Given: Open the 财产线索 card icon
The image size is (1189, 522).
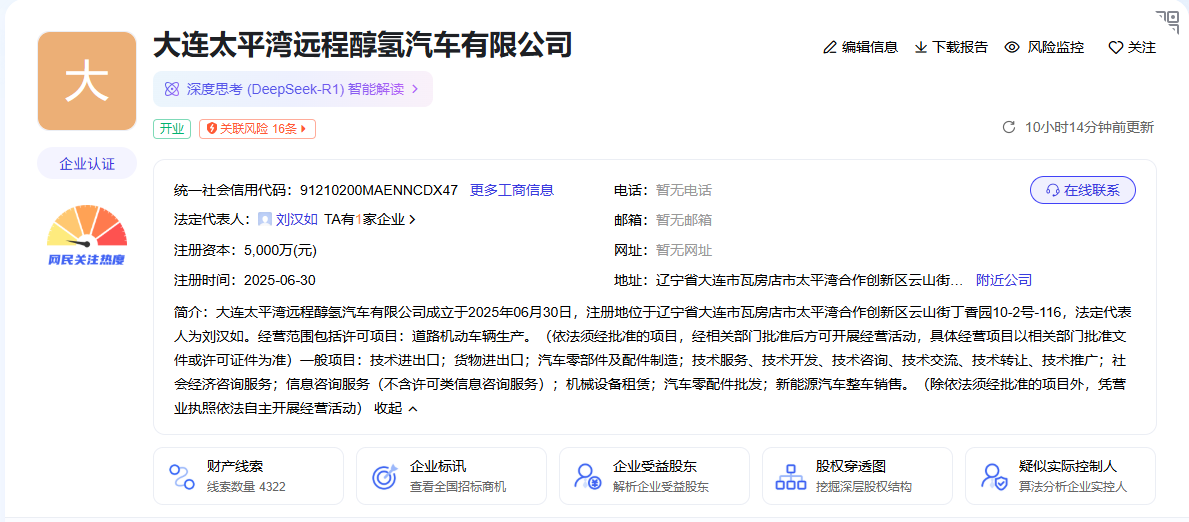Looking at the screenshot, I should click(x=182, y=476).
